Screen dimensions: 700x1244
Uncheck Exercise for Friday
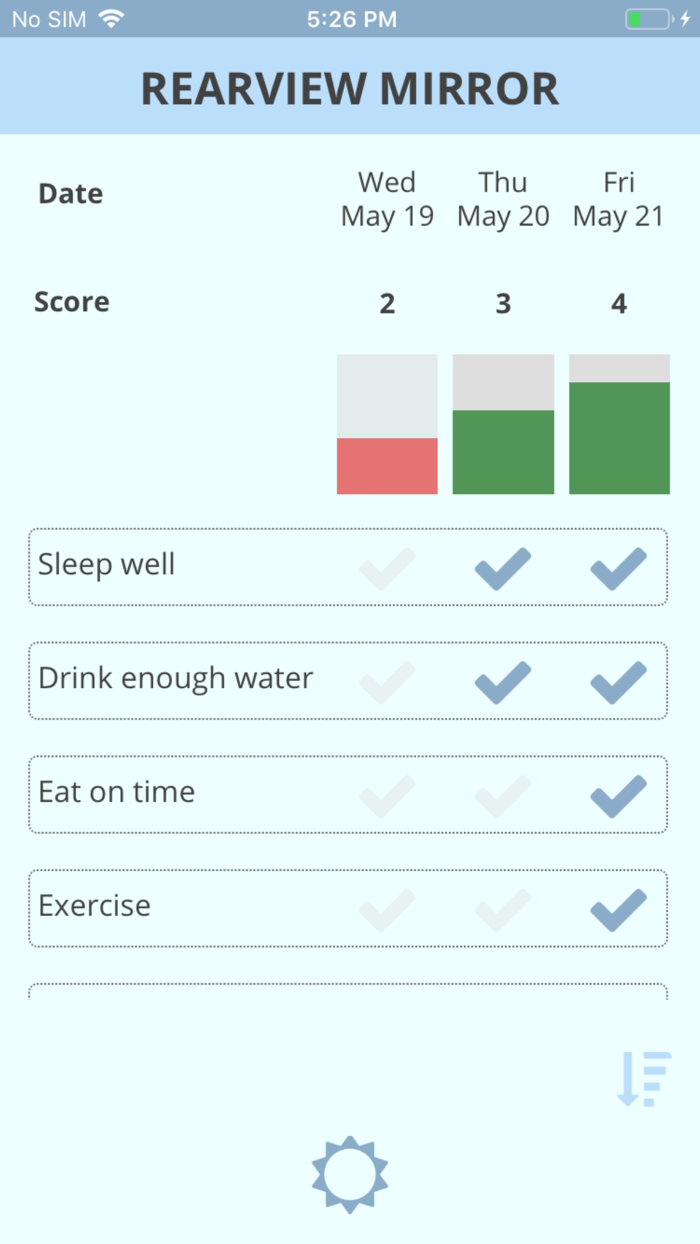tap(618, 910)
